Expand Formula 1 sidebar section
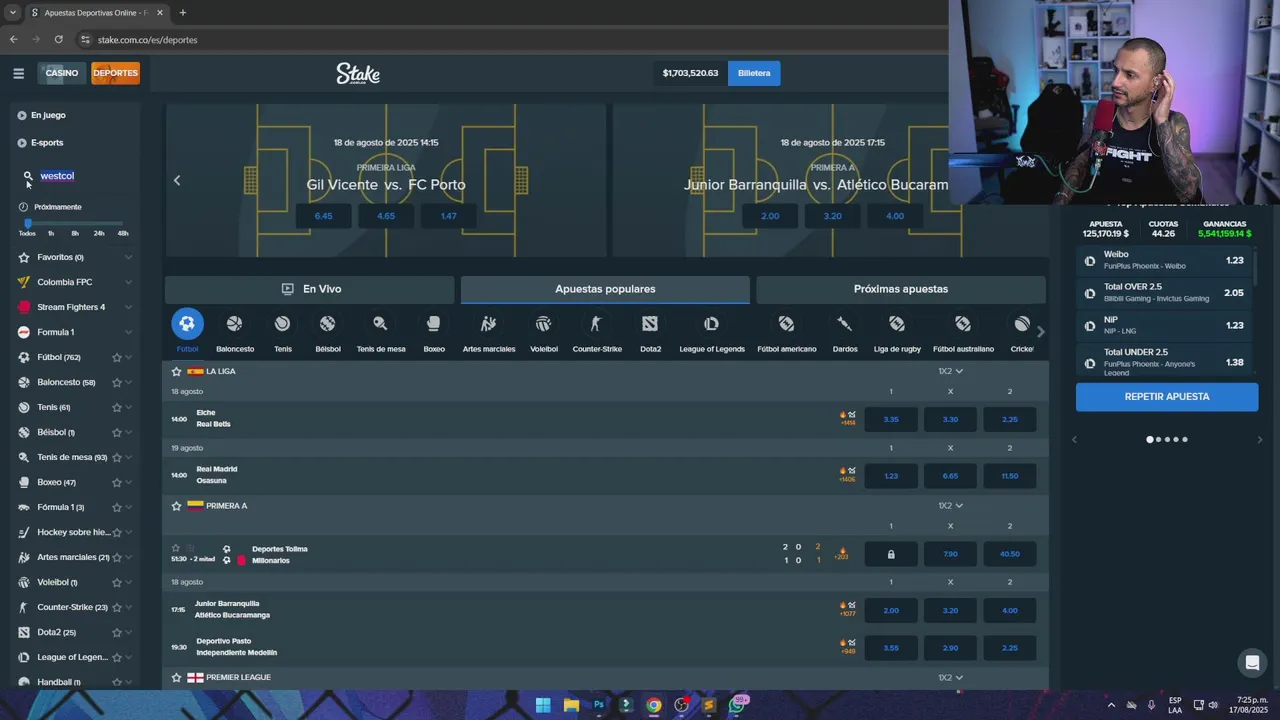 tap(128, 332)
